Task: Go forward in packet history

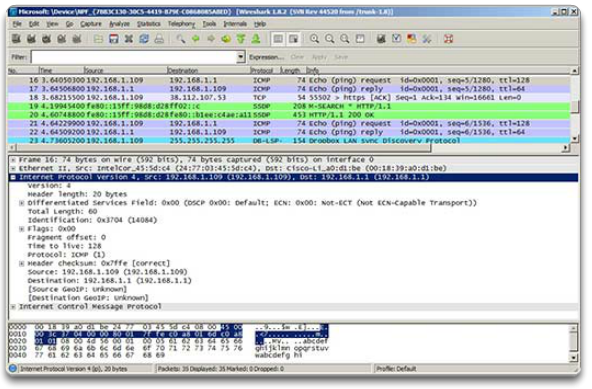Action: point(211,39)
